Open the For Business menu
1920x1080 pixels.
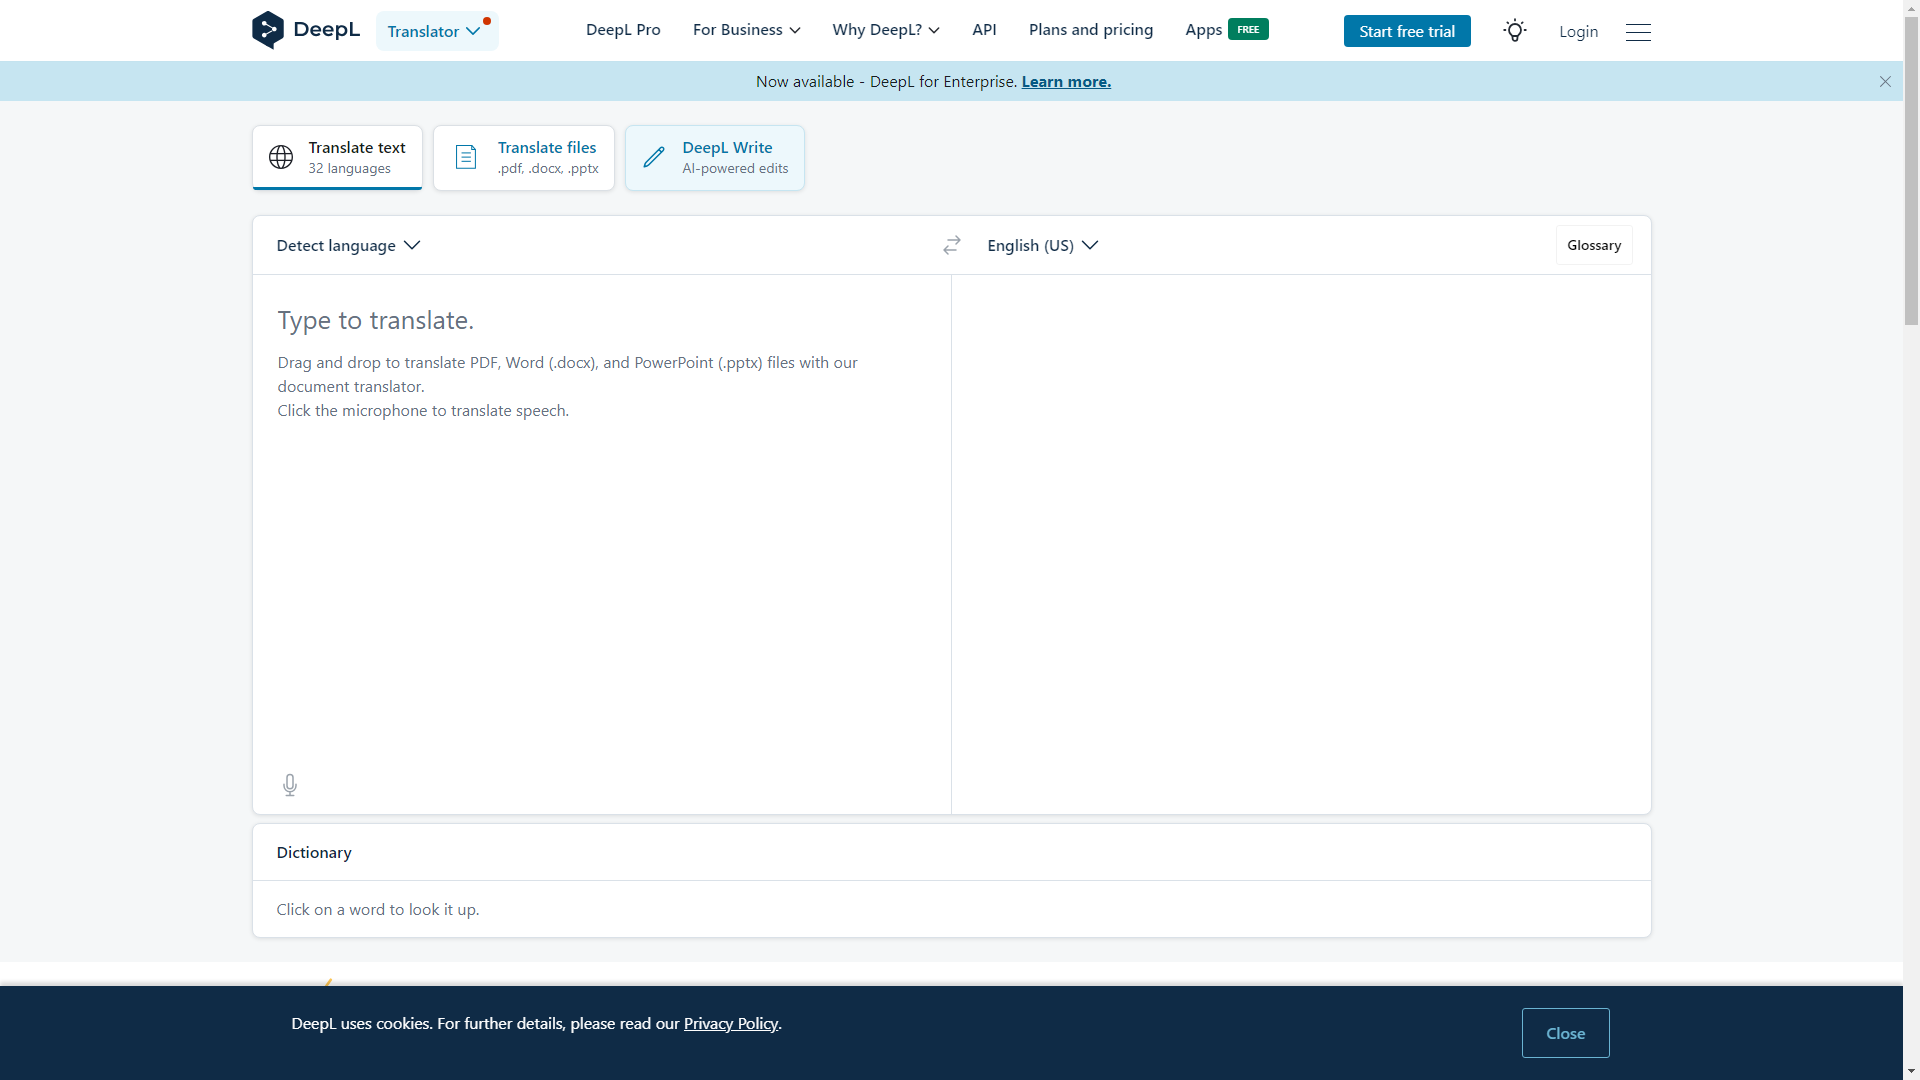click(x=746, y=30)
